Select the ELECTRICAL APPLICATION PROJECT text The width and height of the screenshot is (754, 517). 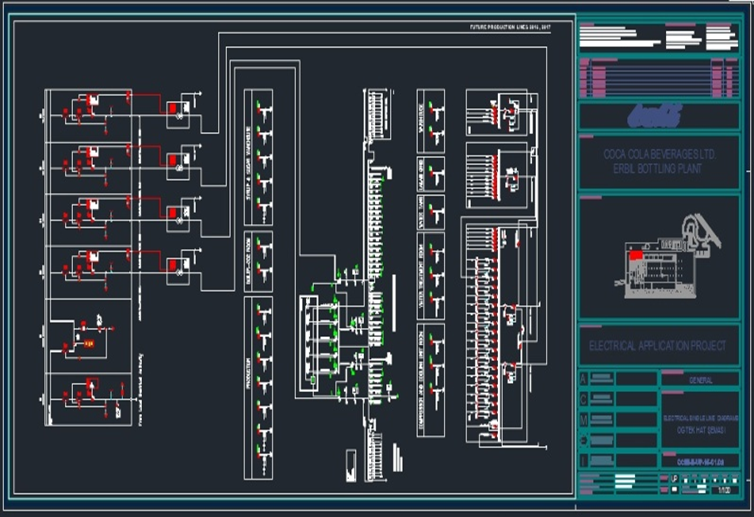[x=659, y=346]
